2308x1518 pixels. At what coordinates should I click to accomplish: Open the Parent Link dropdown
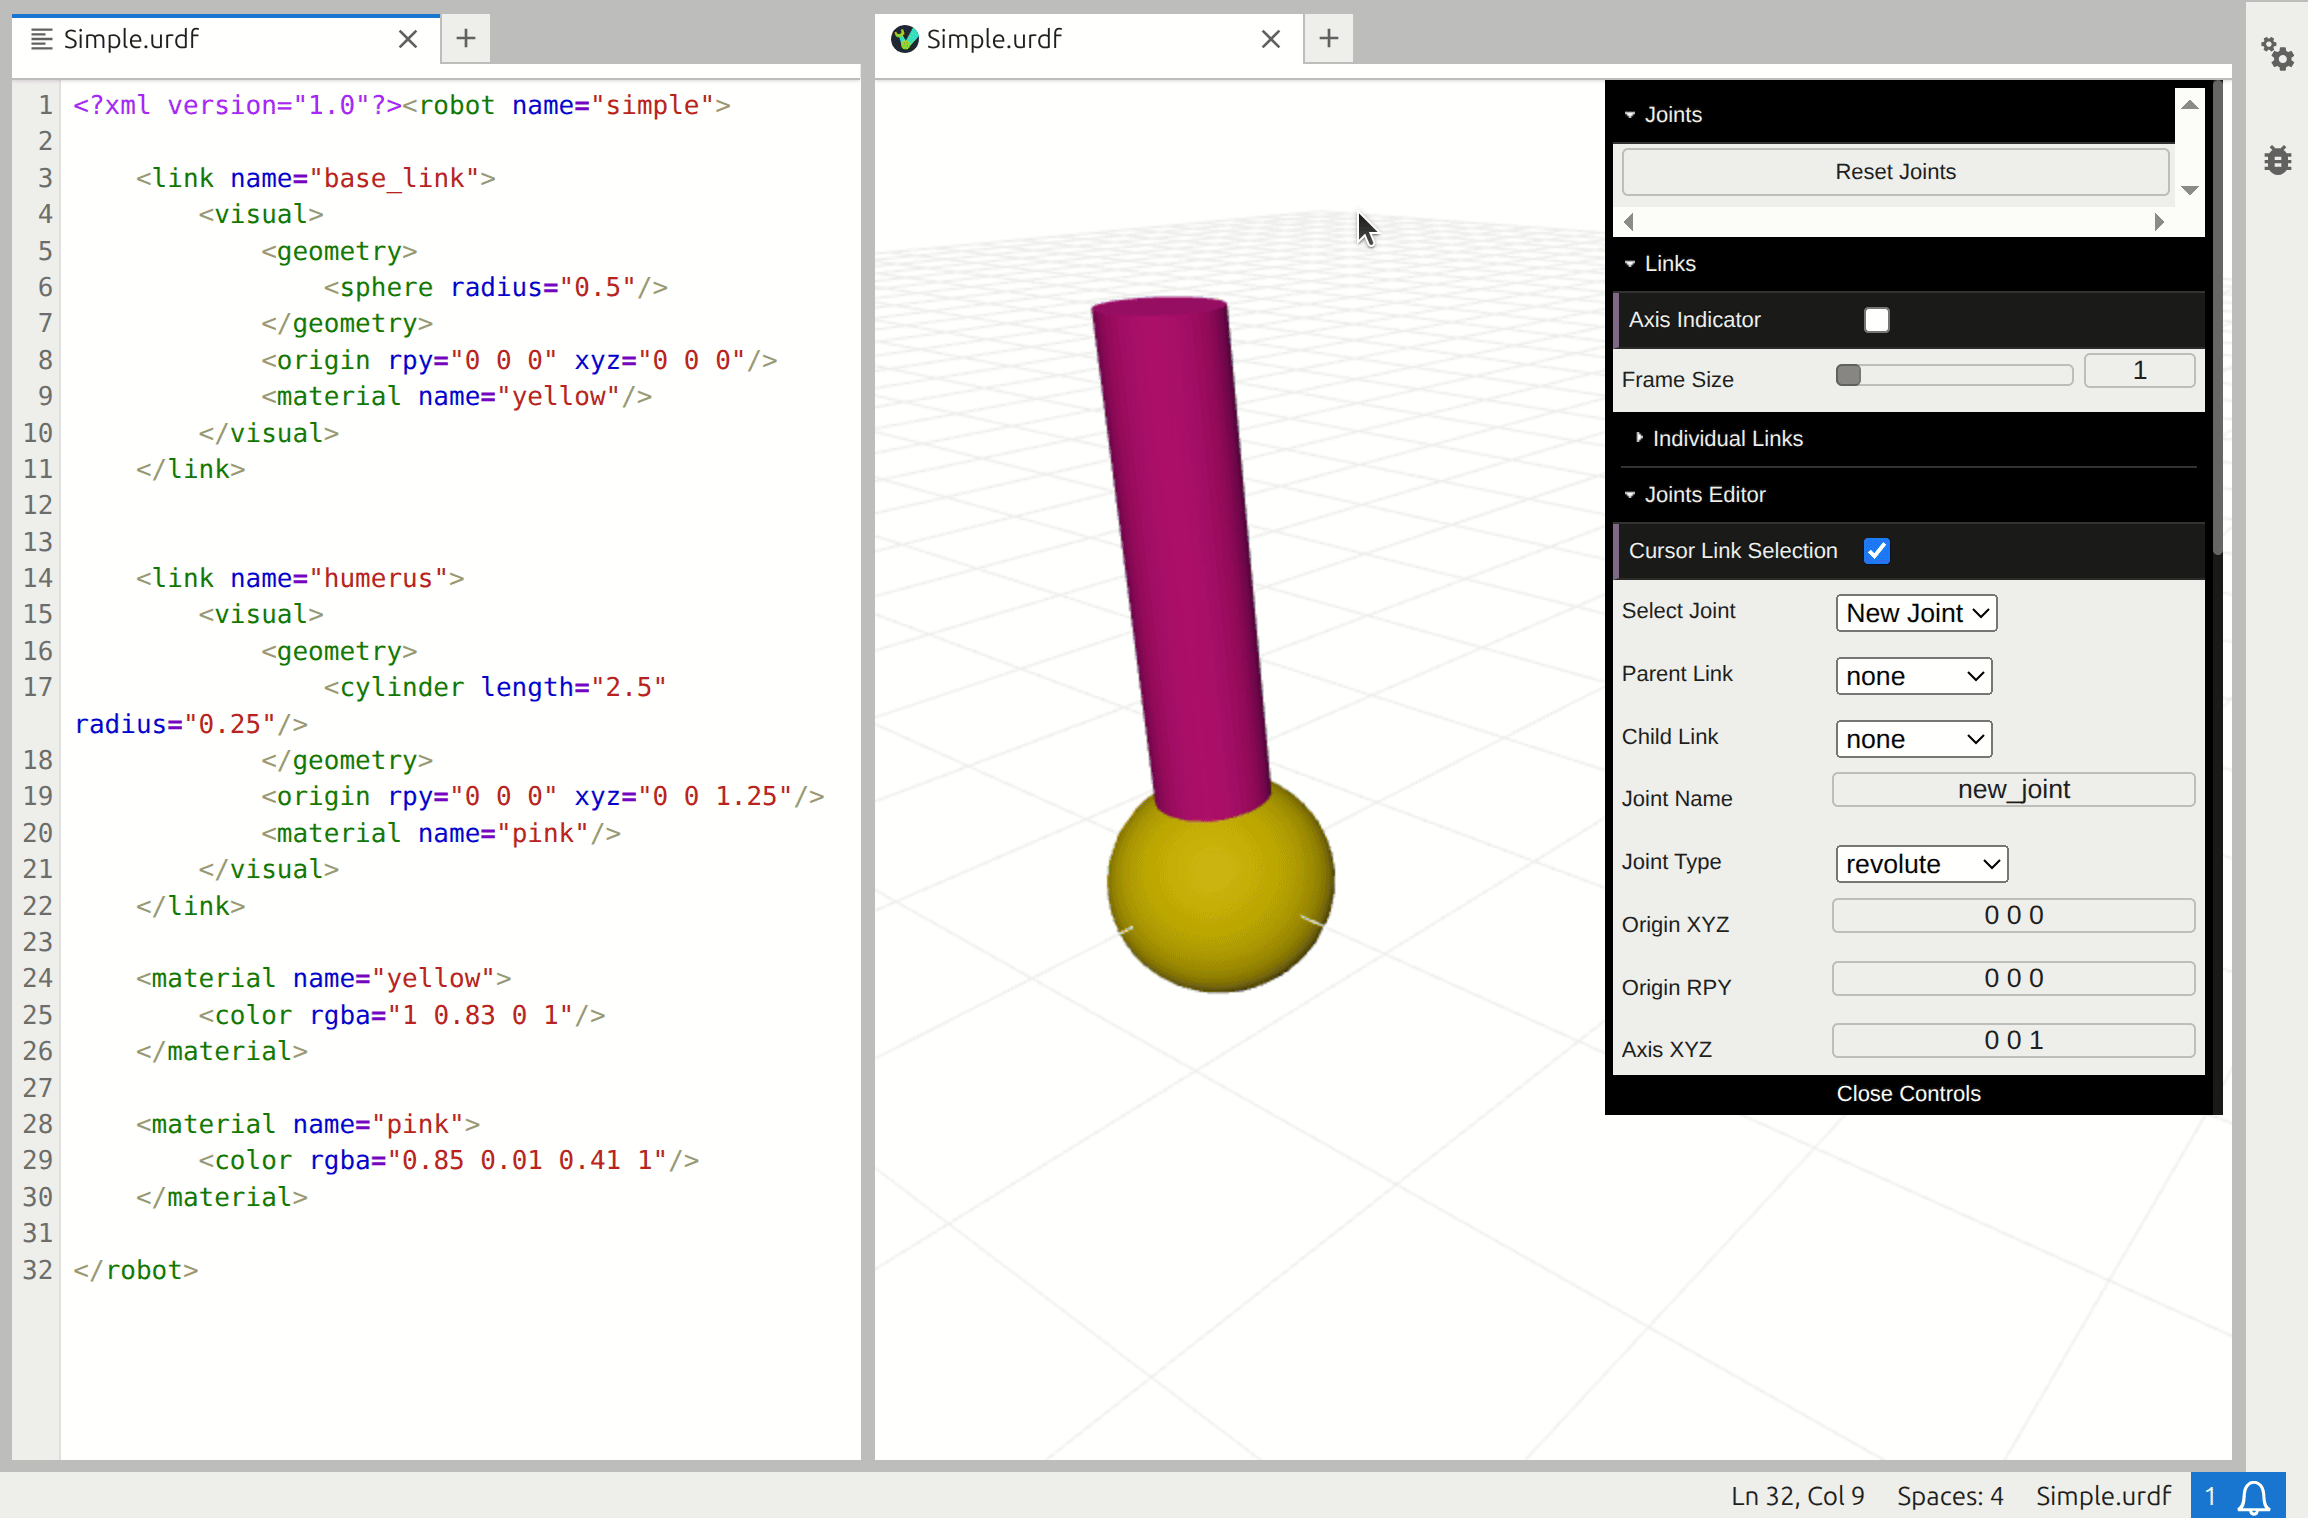(x=1914, y=676)
